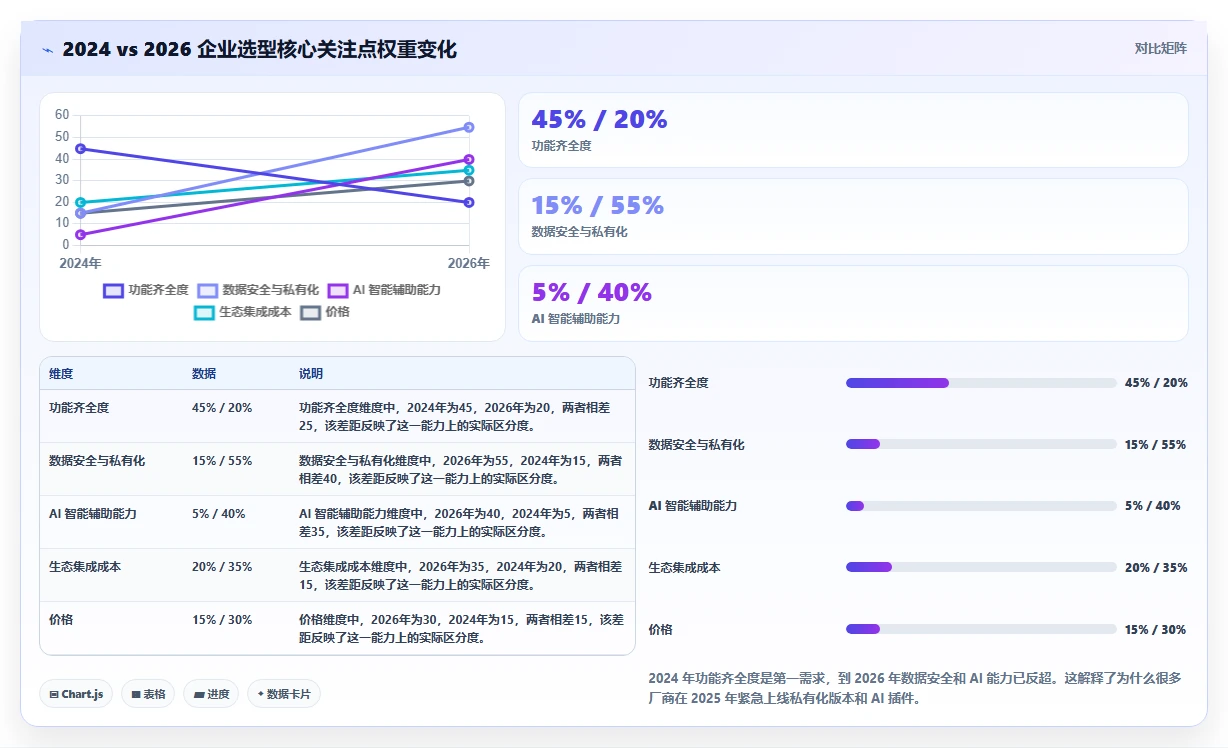Select the 数据安全与私有化 table row cell

[97, 461]
